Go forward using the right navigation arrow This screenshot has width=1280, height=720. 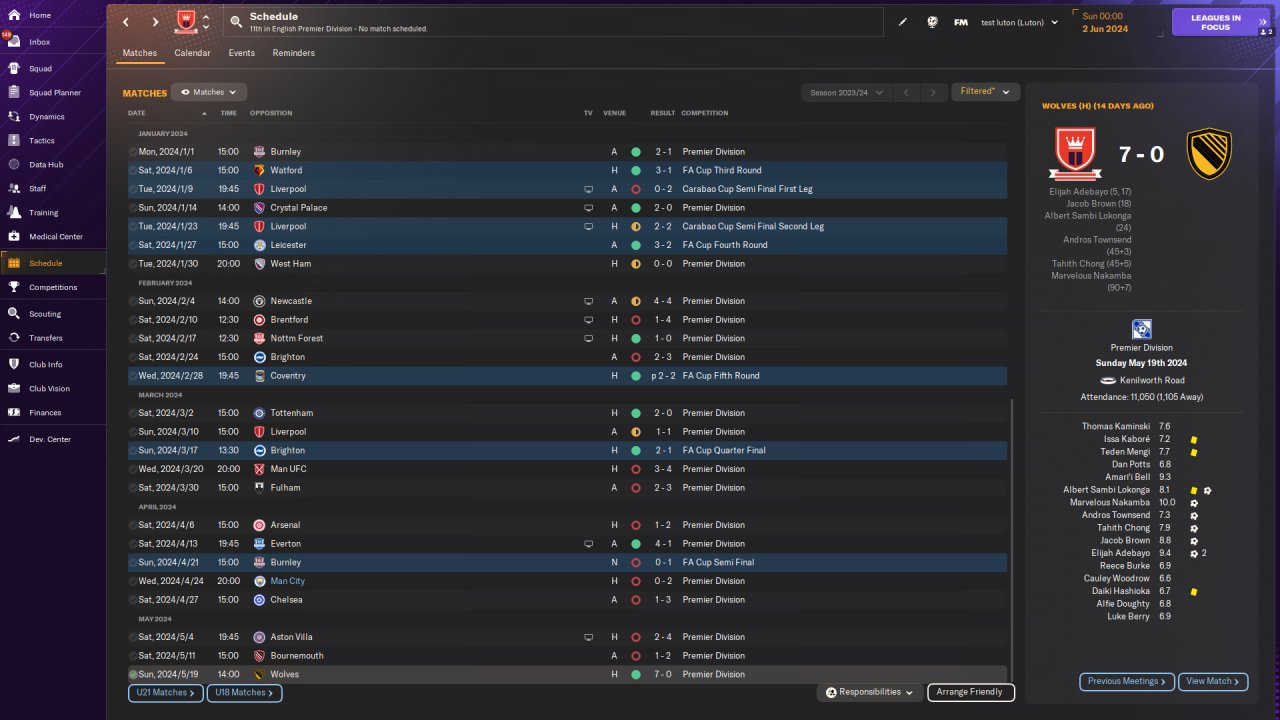point(155,22)
